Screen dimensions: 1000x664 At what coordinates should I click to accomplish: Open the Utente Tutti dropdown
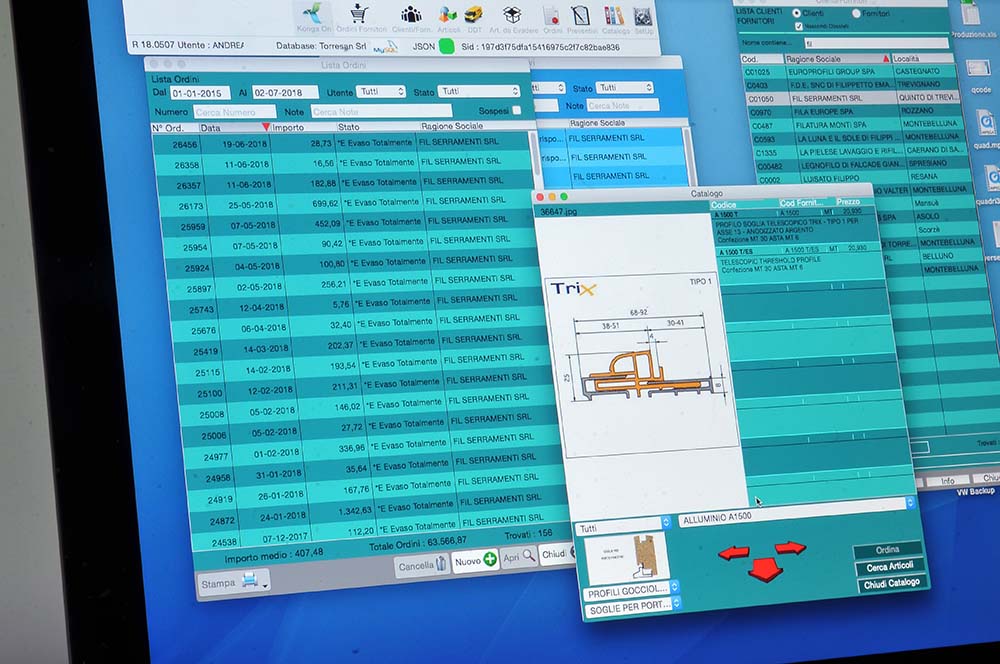(381, 92)
